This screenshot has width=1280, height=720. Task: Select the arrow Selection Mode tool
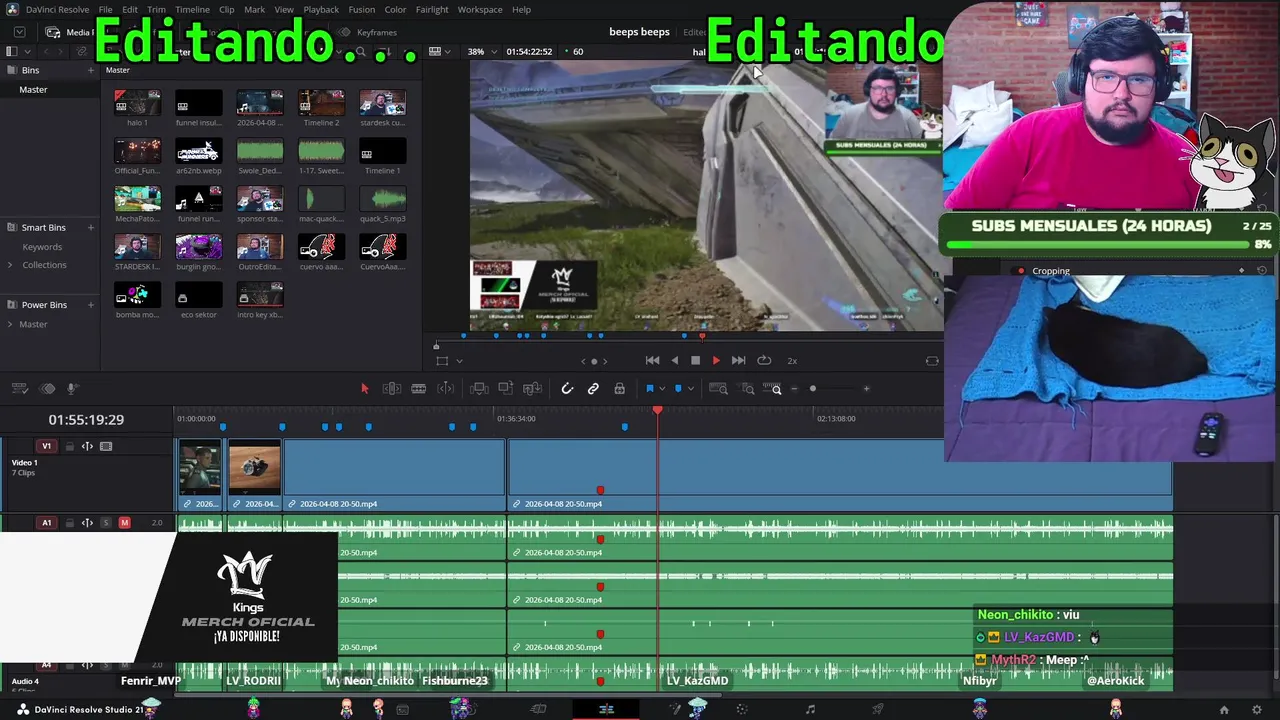364,389
